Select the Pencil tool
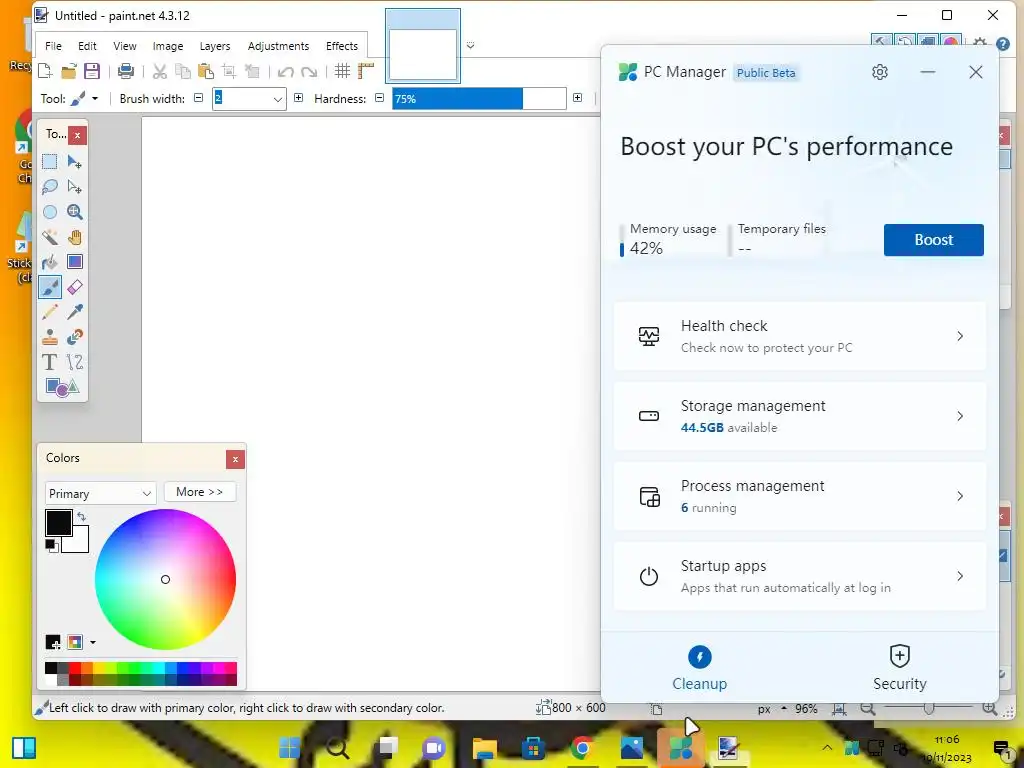1024x768 pixels. coord(50,312)
